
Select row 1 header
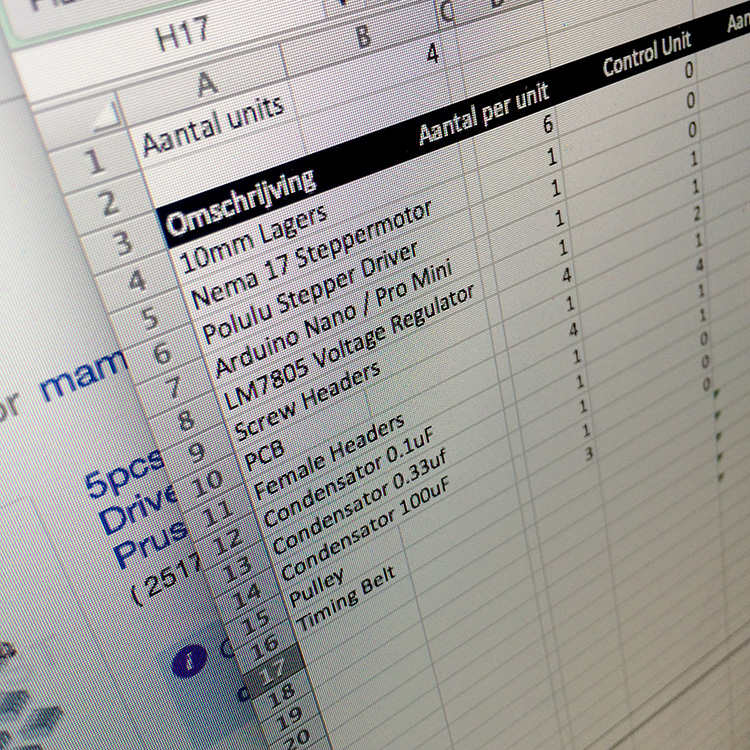(96, 160)
